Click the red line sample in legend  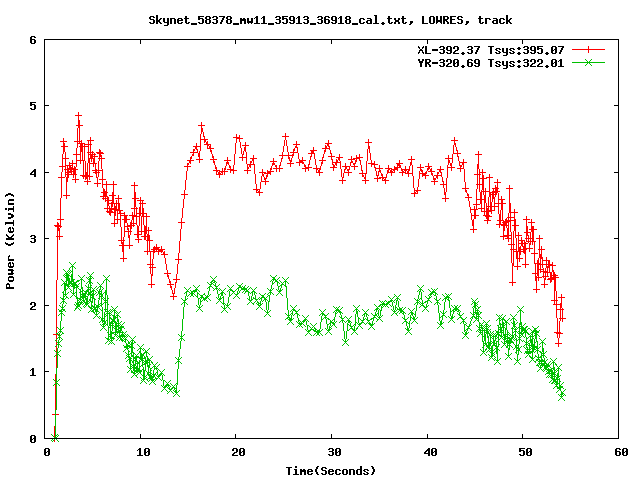coord(588,50)
